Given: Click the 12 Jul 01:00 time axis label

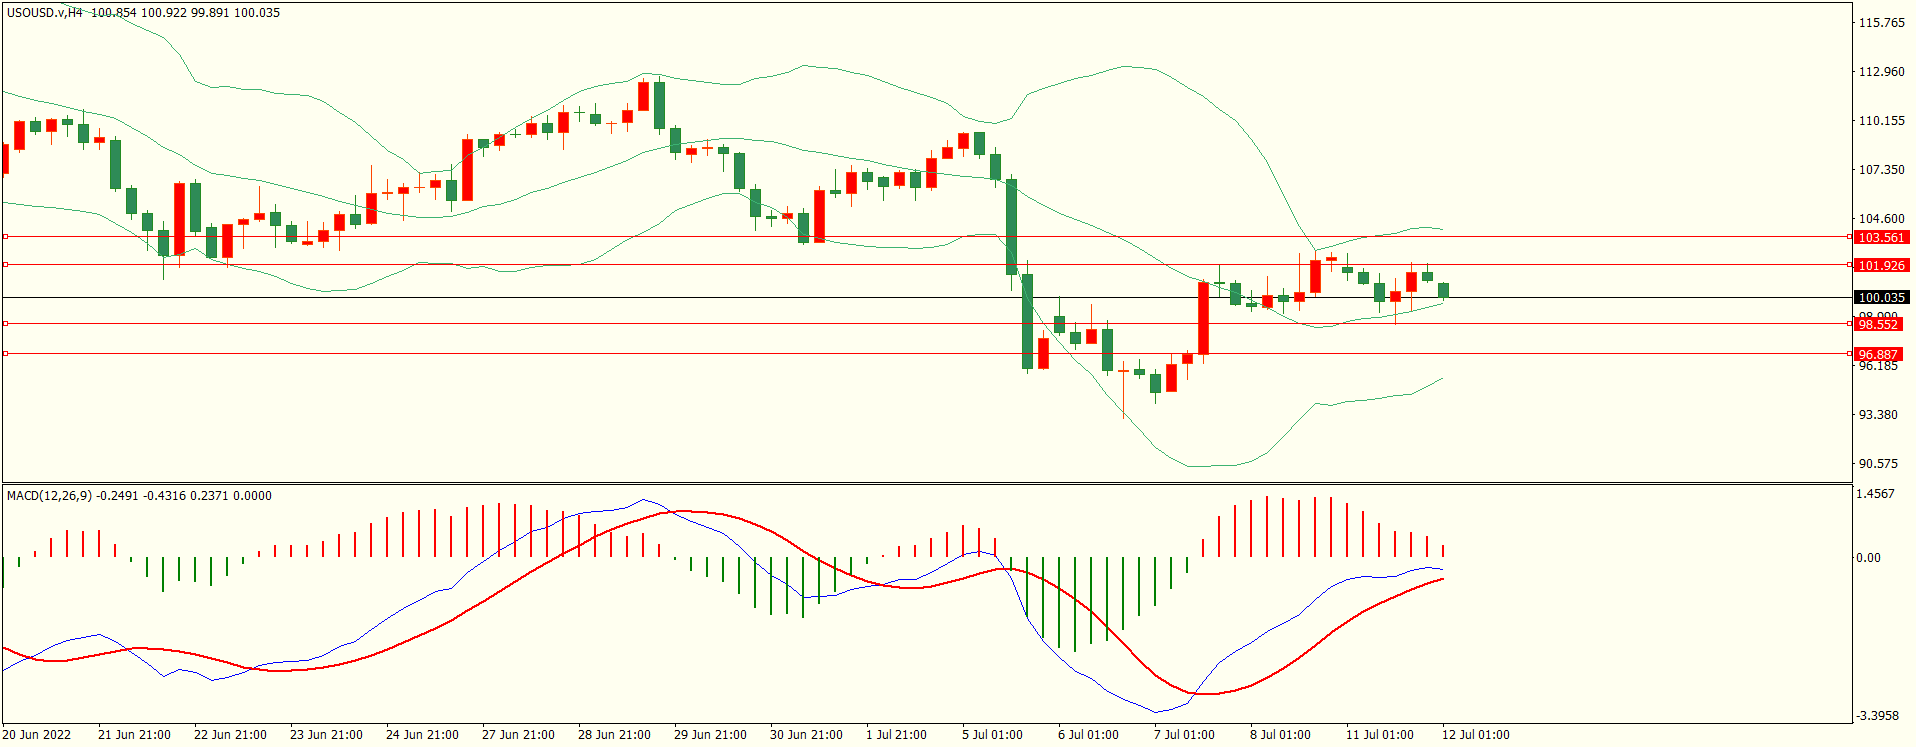Looking at the screenshot, I should click(x=1475, y=735).
